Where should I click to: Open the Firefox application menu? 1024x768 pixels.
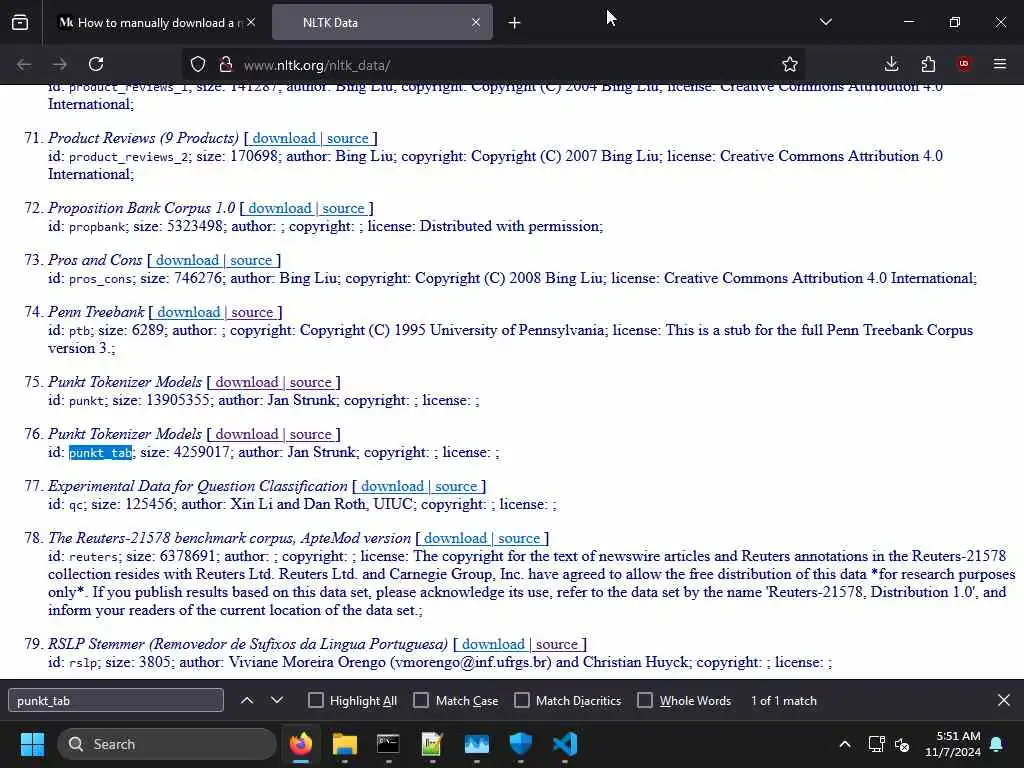(x=1000, y=64)
